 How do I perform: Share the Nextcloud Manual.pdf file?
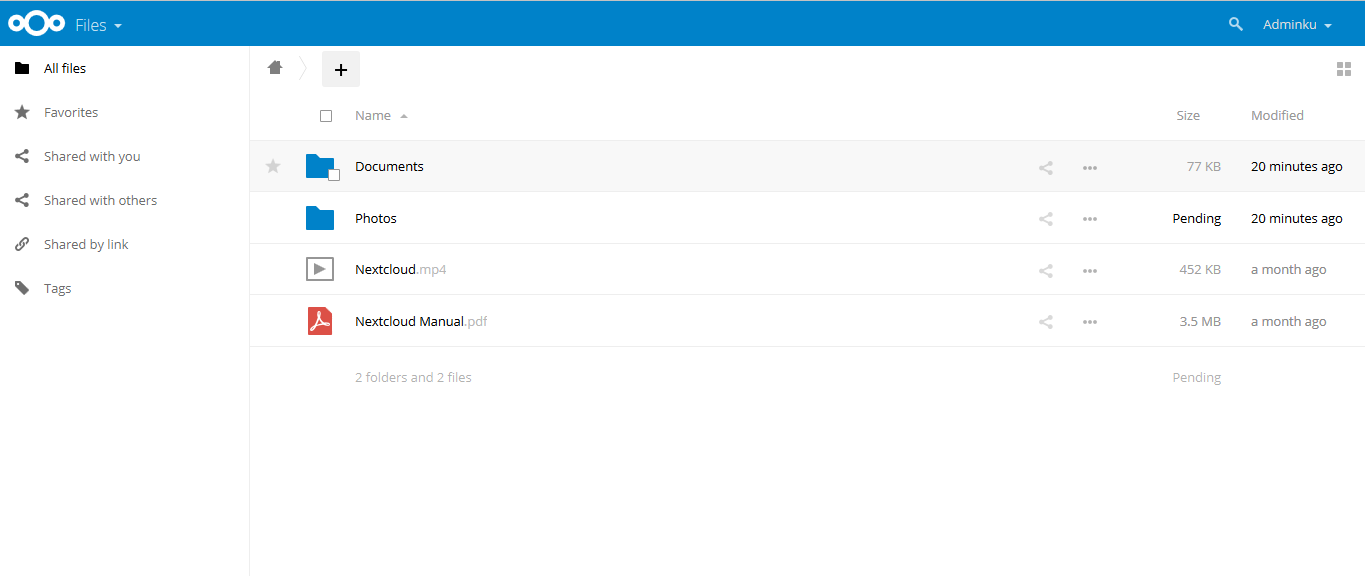pyautogui.click(x=1046, y=322)
